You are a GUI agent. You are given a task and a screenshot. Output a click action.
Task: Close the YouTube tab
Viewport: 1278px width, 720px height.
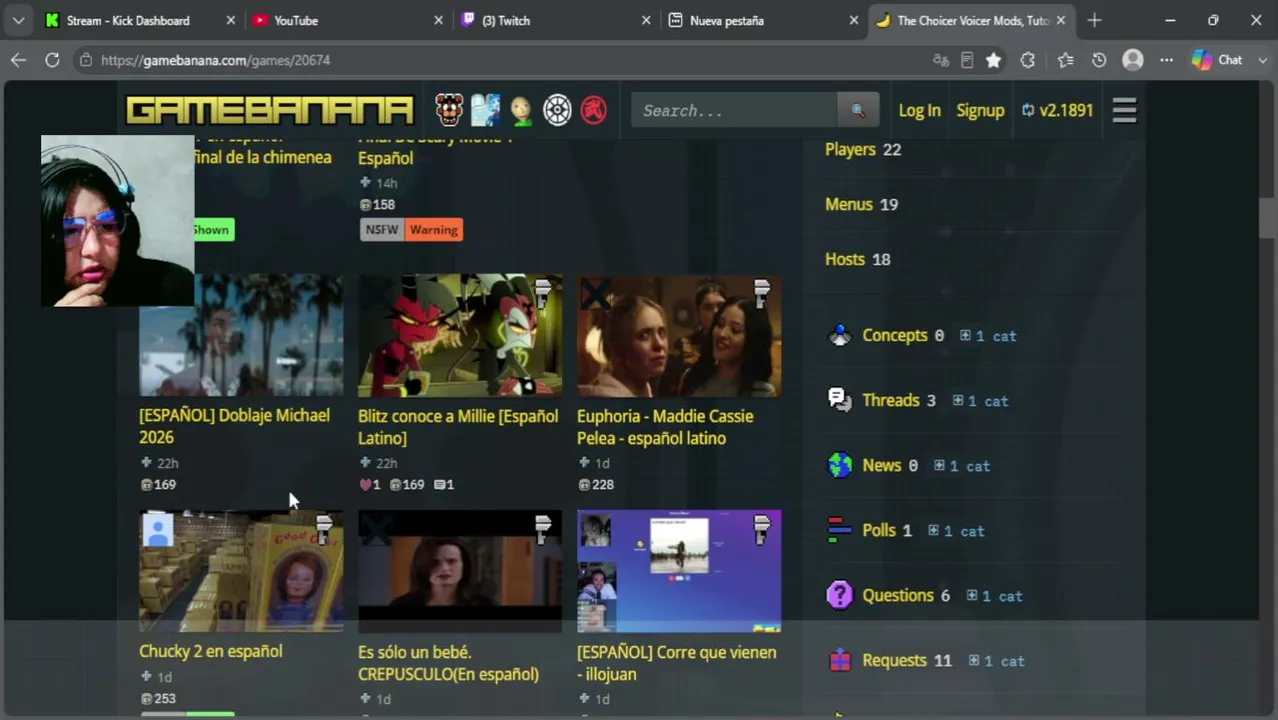coord(438,20)
